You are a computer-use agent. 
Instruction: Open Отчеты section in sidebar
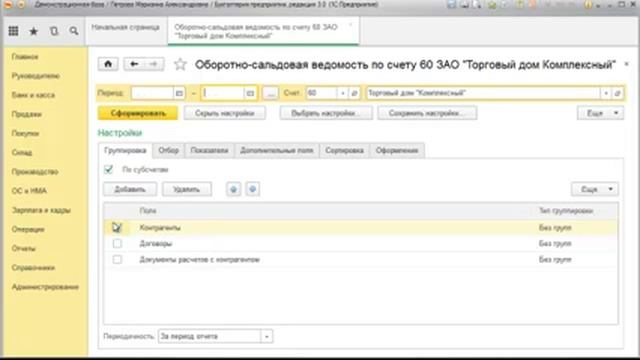click(x=24, y=249)
